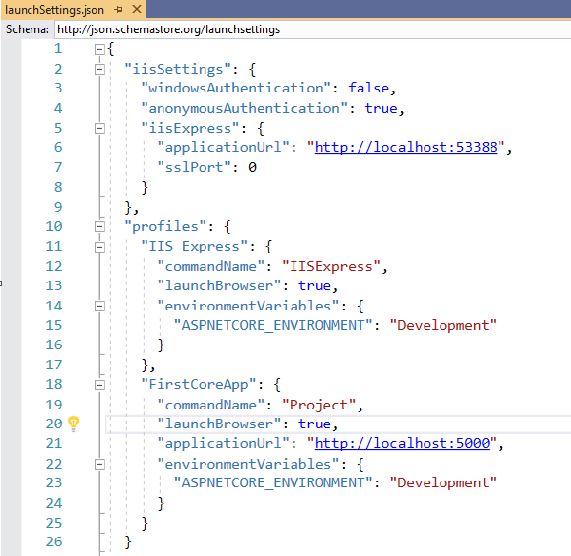Click the "commandName" key on line 19

tap(211, 404)
